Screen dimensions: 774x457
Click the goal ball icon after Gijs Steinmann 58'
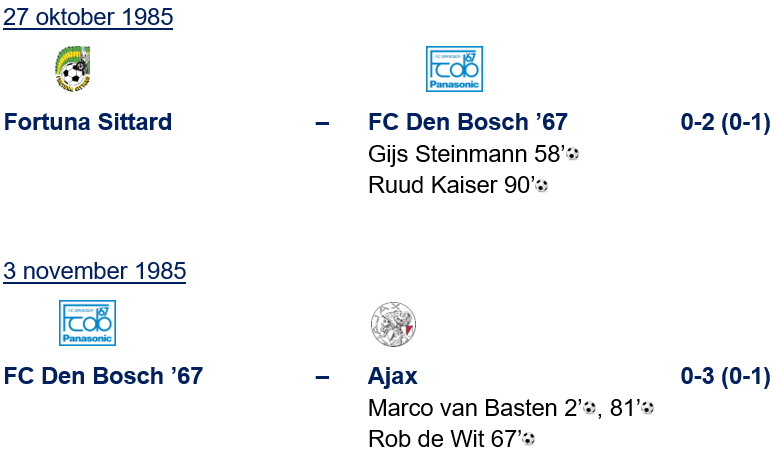573,155
